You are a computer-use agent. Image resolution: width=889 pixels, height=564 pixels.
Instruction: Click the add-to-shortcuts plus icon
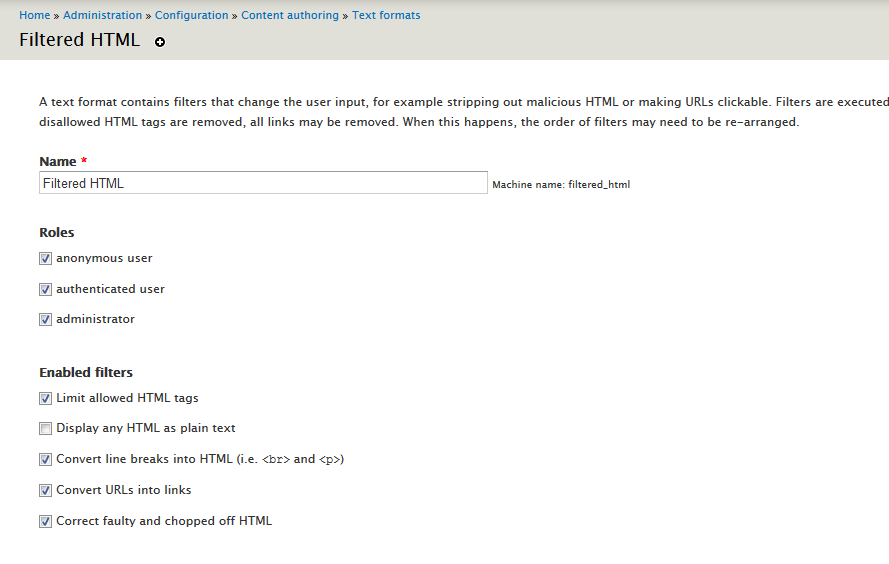160,42
